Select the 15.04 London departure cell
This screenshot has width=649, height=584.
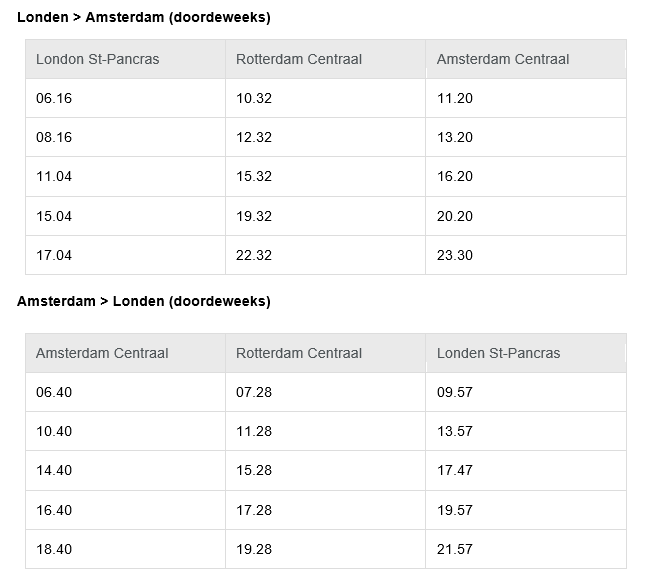pos(125,216)
